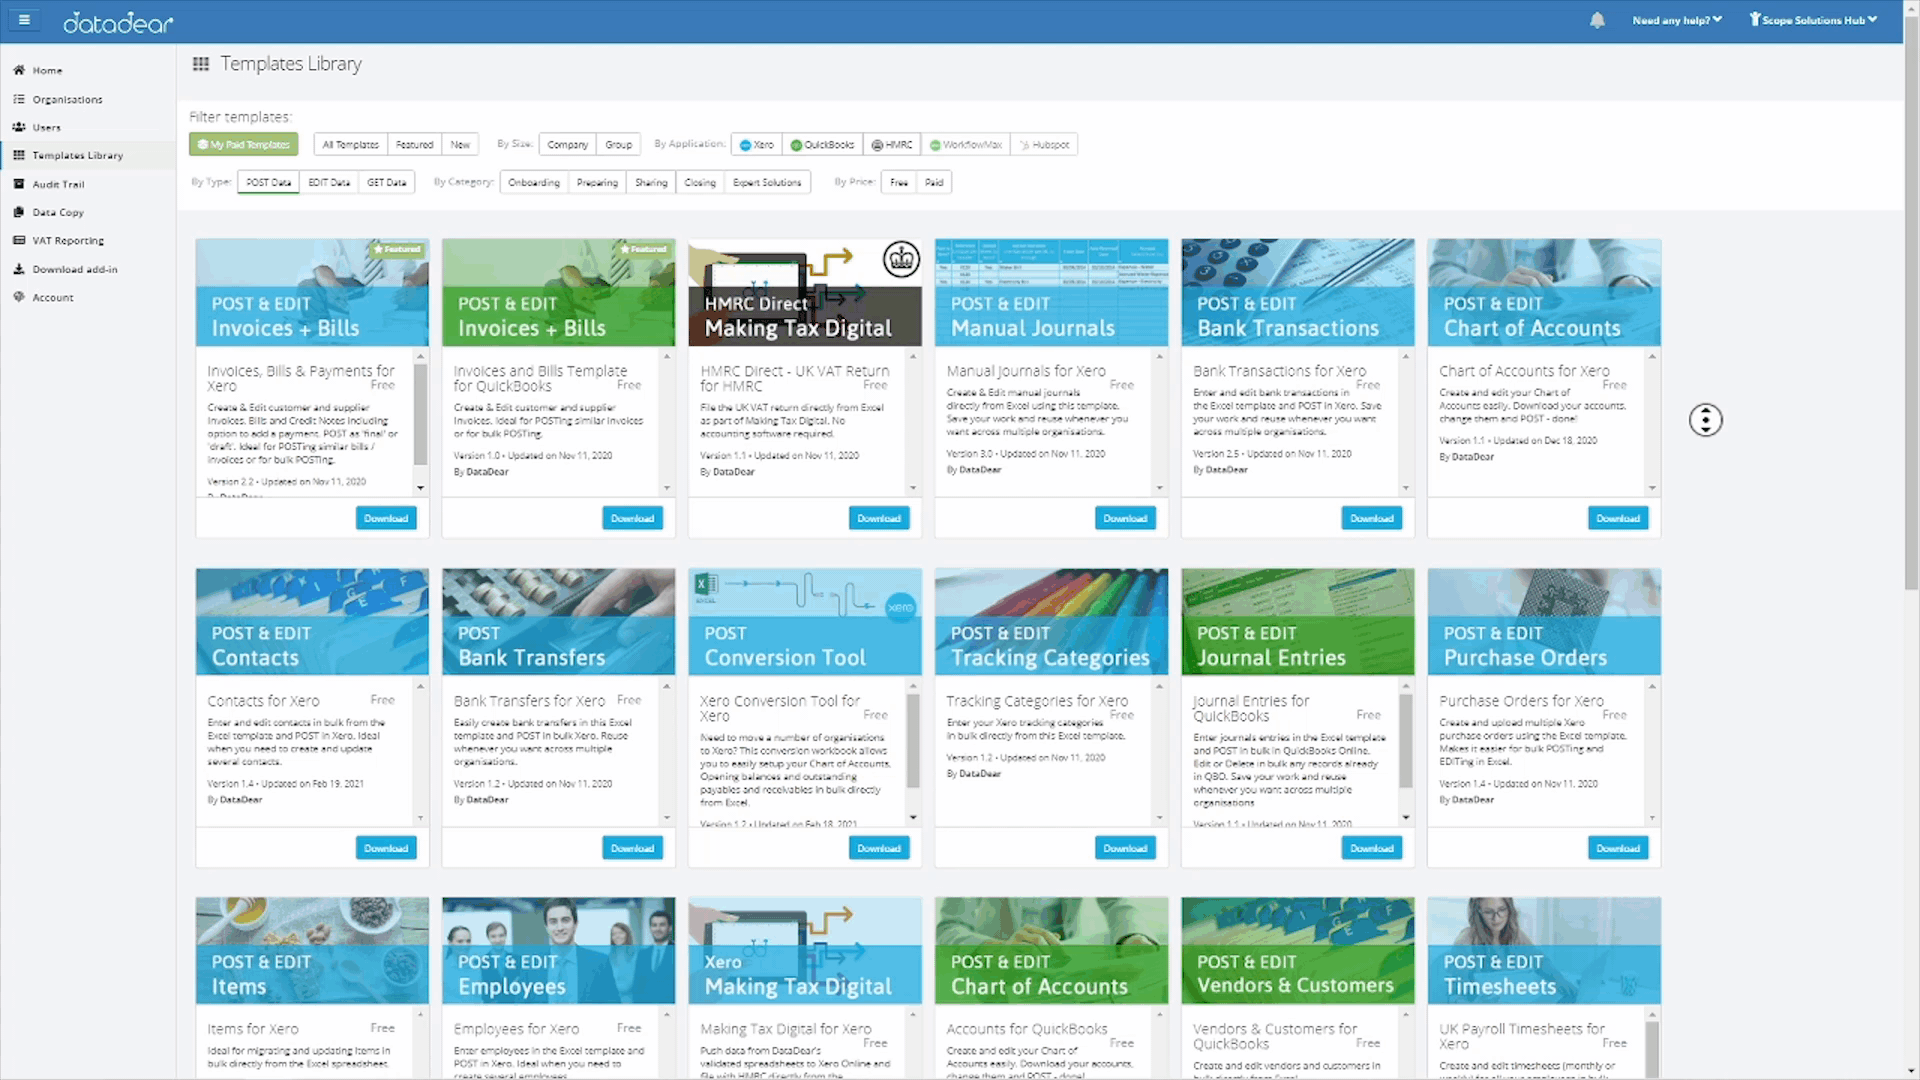This screenshot has width=1920, height=1080.
Task: Toggle the hamburger menu icon
Action: pyautogui.click(x=24, y=19)
